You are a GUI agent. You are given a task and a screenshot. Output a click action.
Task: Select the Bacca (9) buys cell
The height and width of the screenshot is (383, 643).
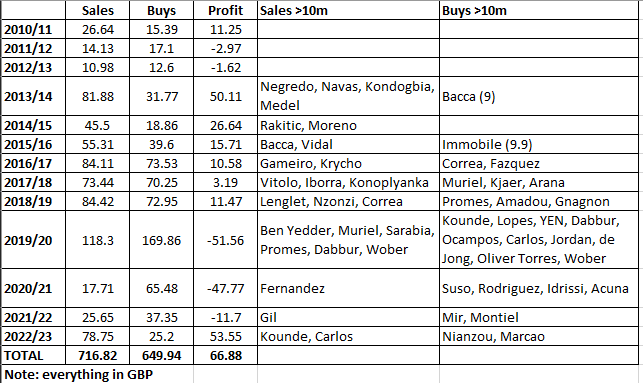[539, 96]
